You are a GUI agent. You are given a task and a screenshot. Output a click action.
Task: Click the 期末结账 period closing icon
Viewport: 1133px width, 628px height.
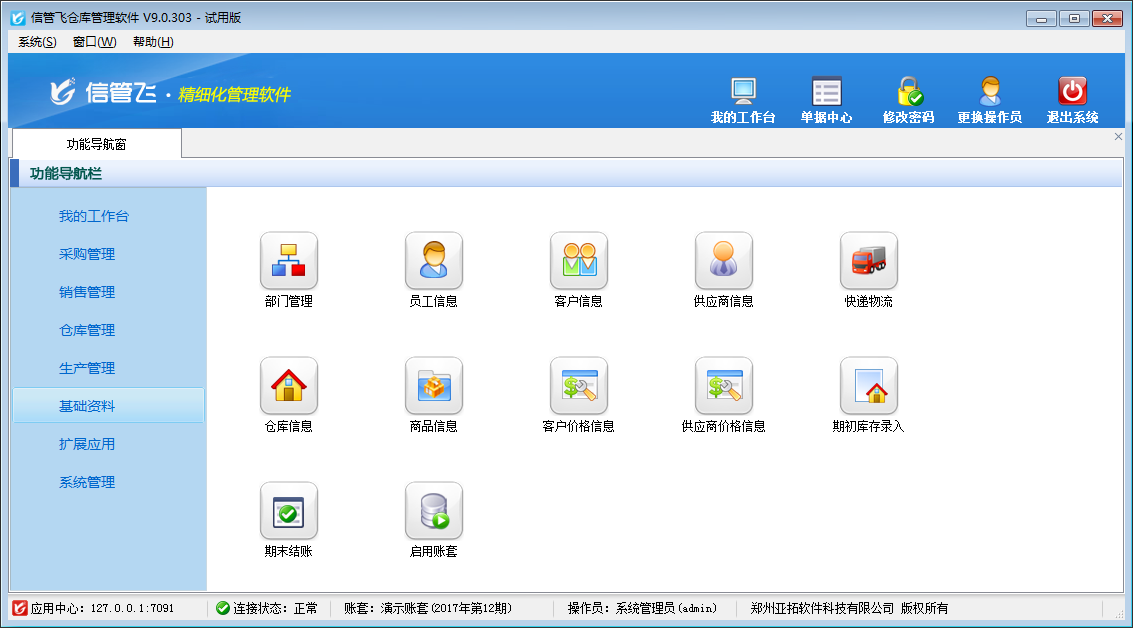(x=288, y=511)
